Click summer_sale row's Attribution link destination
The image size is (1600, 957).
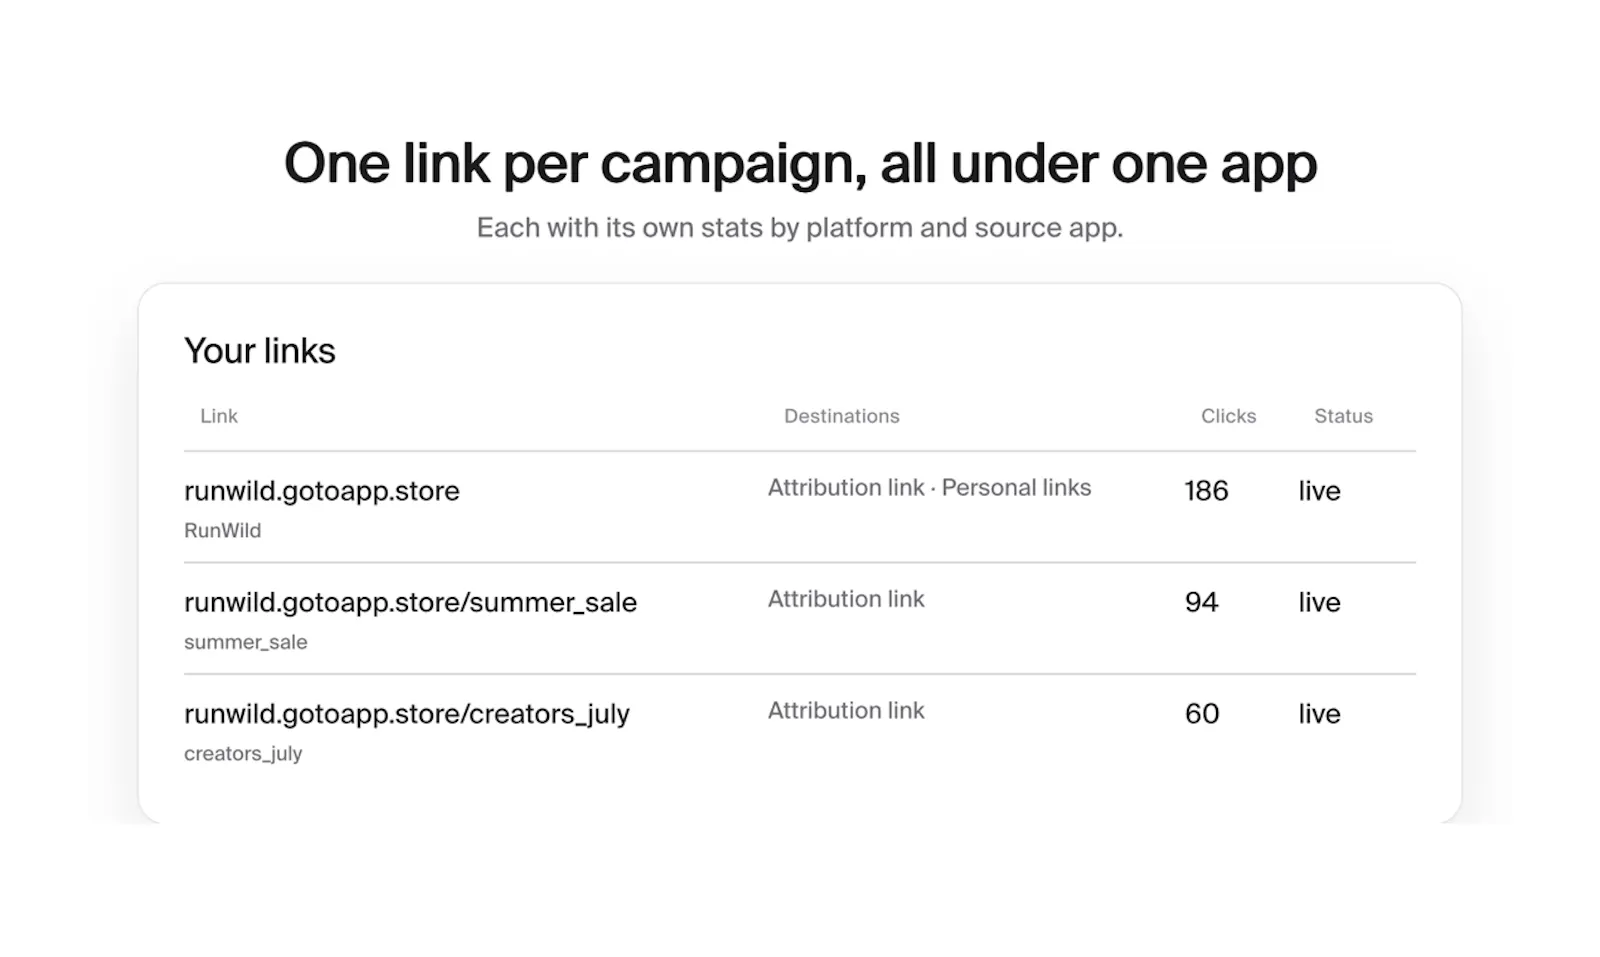(x=846, y=599)
